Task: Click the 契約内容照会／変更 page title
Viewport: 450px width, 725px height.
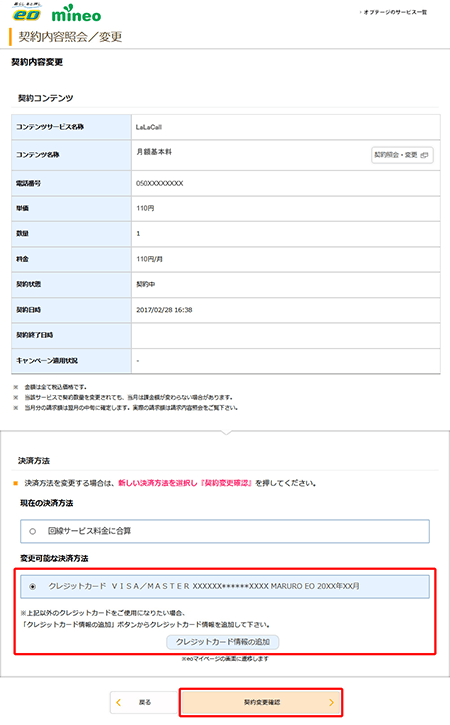Action: [x=70, y=37]
